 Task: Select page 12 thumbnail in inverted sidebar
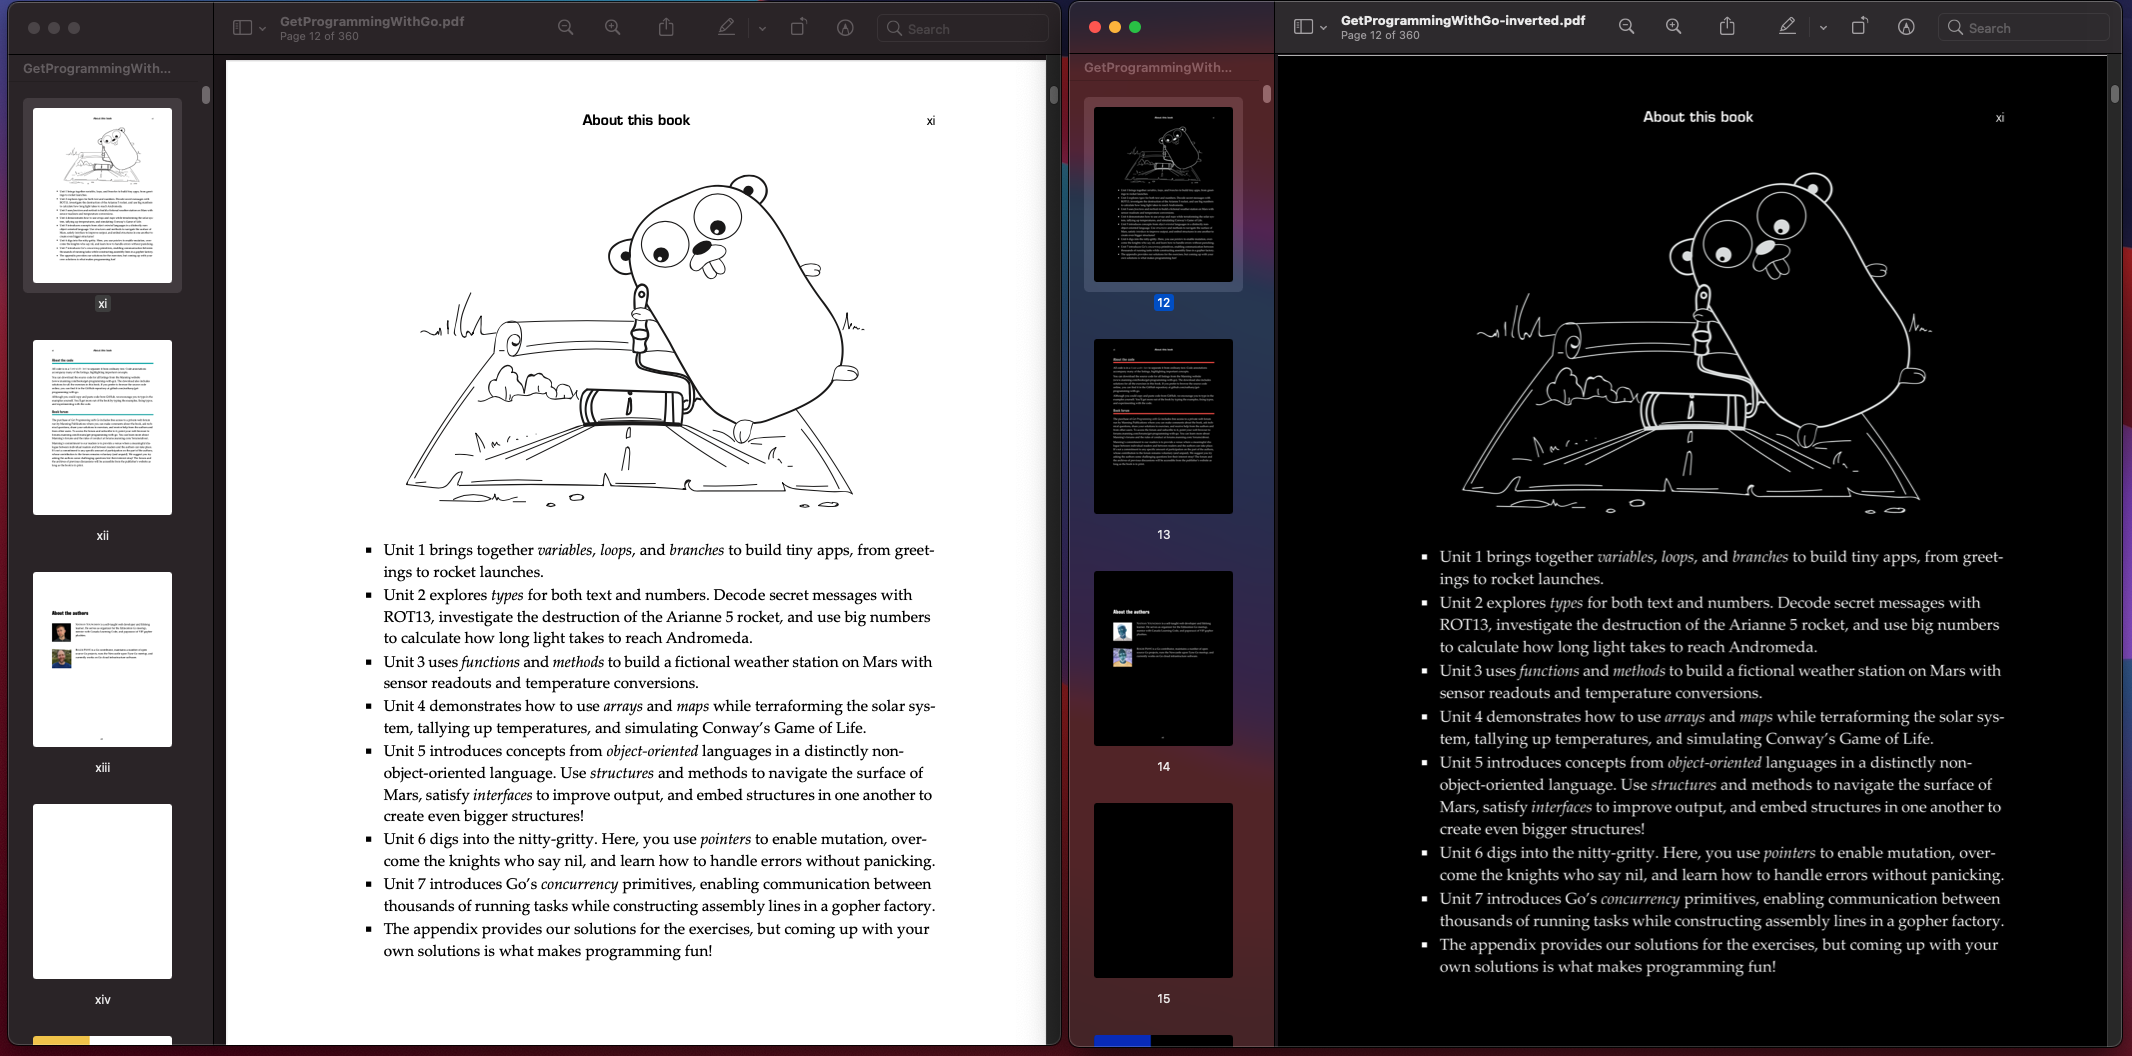click(1163, 194)
